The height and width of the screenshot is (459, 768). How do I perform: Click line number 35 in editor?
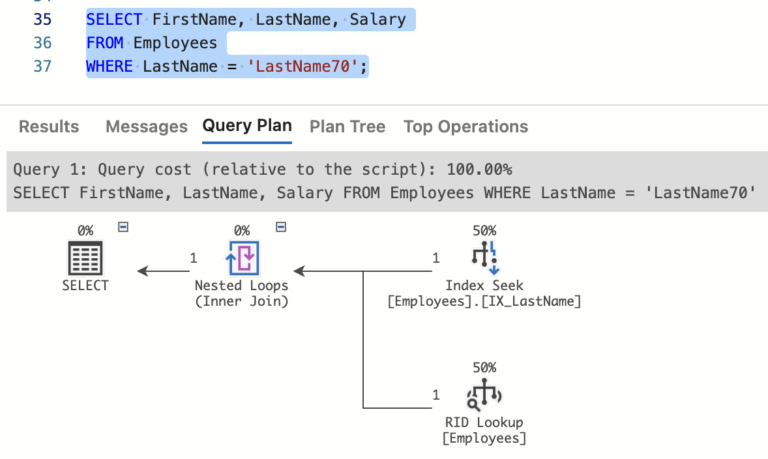42,19
